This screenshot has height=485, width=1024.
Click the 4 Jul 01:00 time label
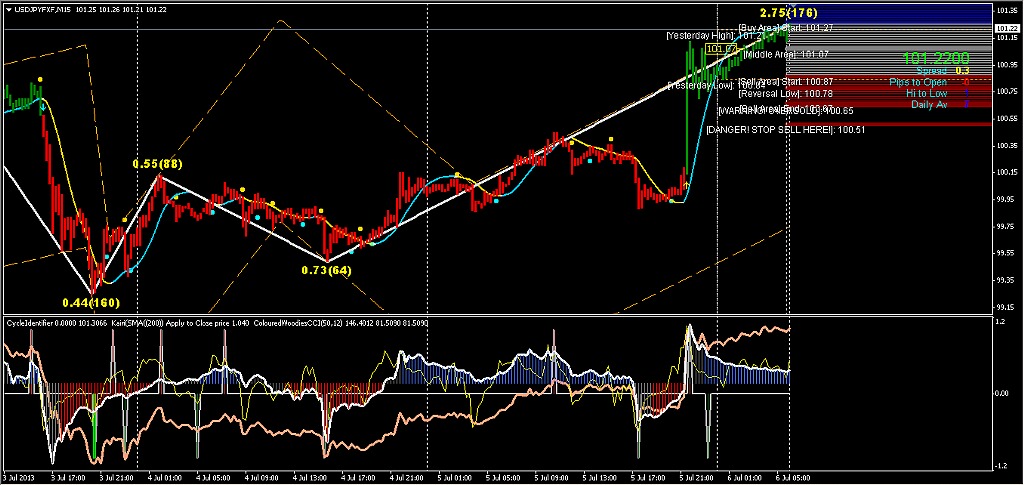[x=165, y=477]
